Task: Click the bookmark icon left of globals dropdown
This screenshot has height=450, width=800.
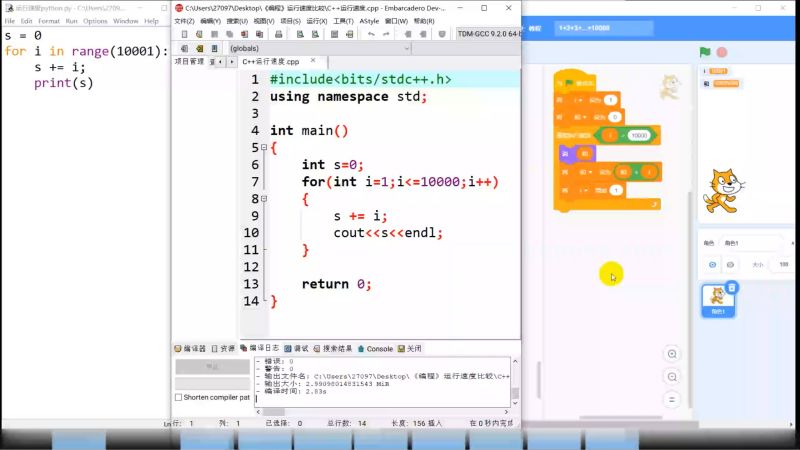Action: coord(214,48)
